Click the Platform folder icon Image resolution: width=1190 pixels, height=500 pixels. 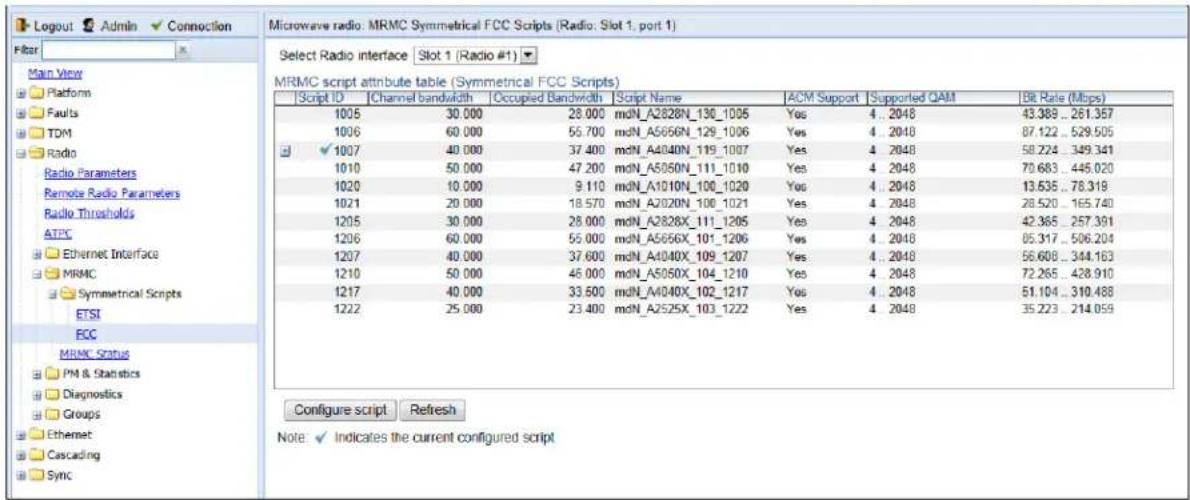point(38,93)
